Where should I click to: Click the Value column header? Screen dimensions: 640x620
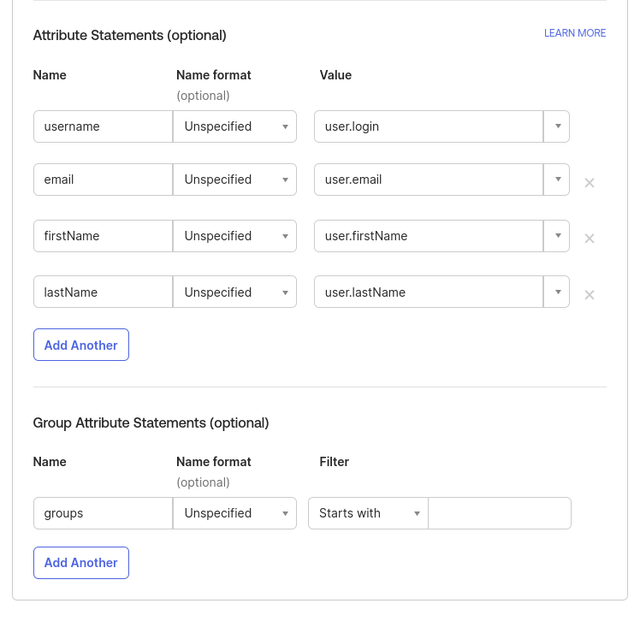pyautogui.click(x=336, y=75)
